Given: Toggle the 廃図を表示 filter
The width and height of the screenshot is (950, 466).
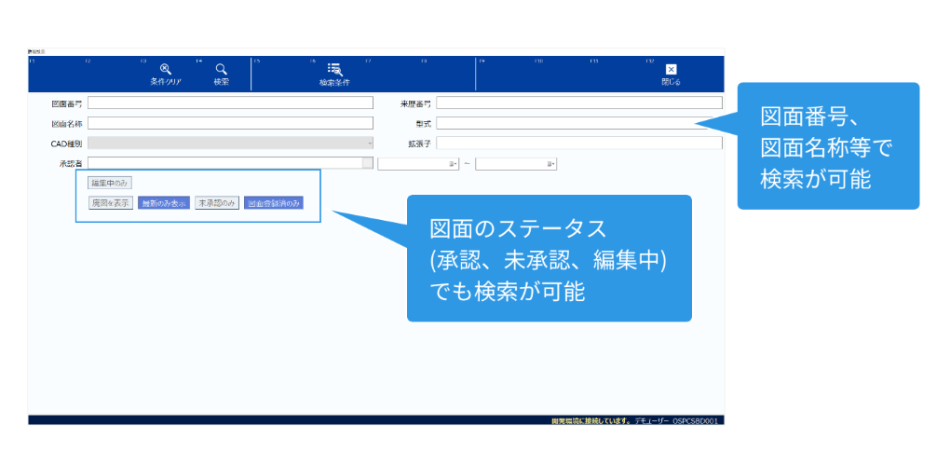Looking at the screenshot, I should (110, 202).
